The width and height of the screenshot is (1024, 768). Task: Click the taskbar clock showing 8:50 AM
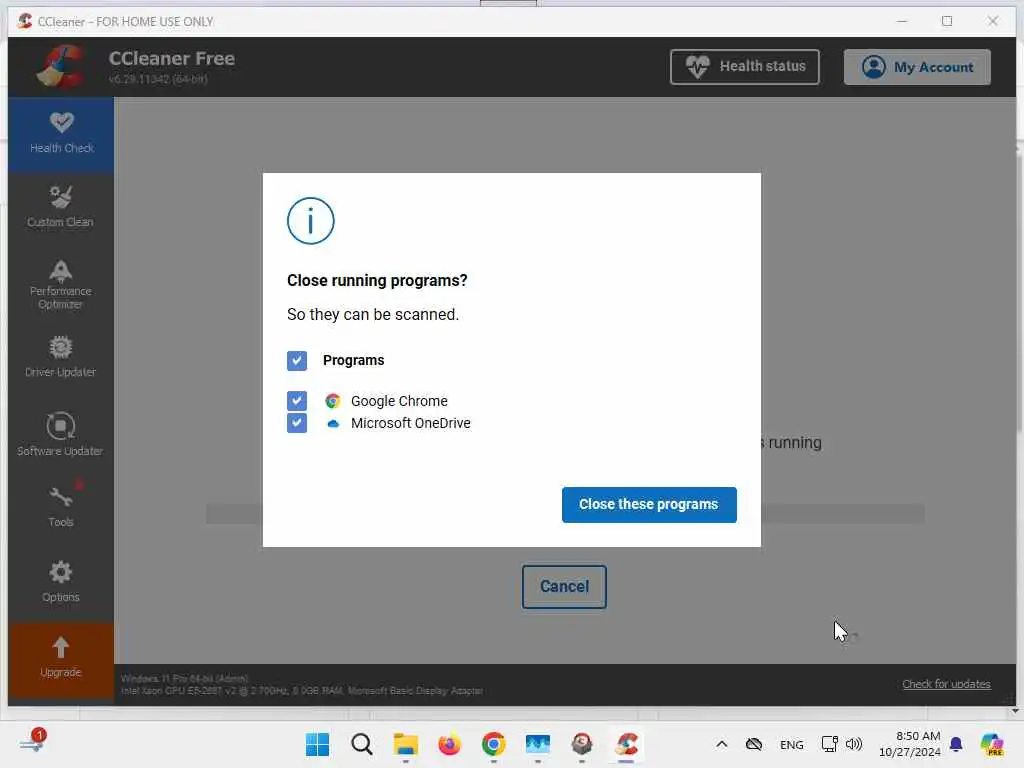910,744
